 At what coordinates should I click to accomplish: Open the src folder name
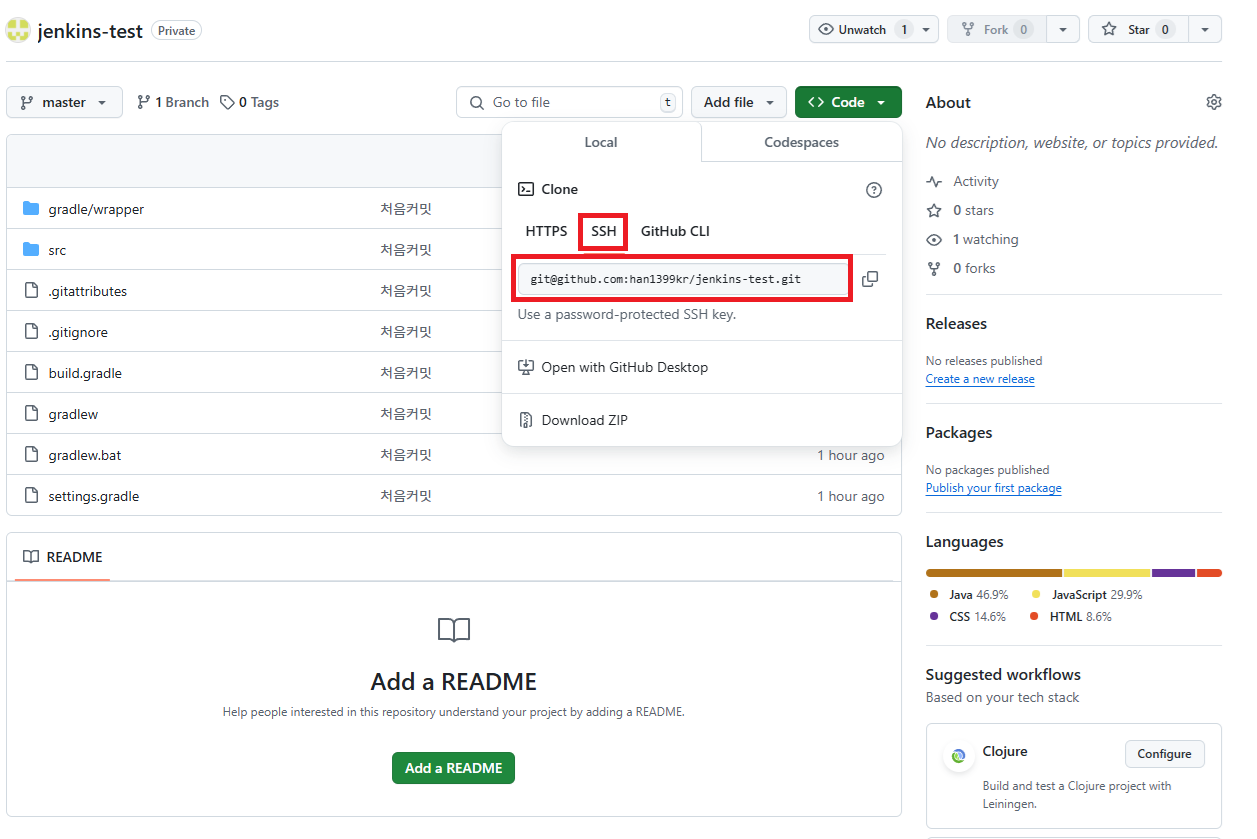[57, 250]
